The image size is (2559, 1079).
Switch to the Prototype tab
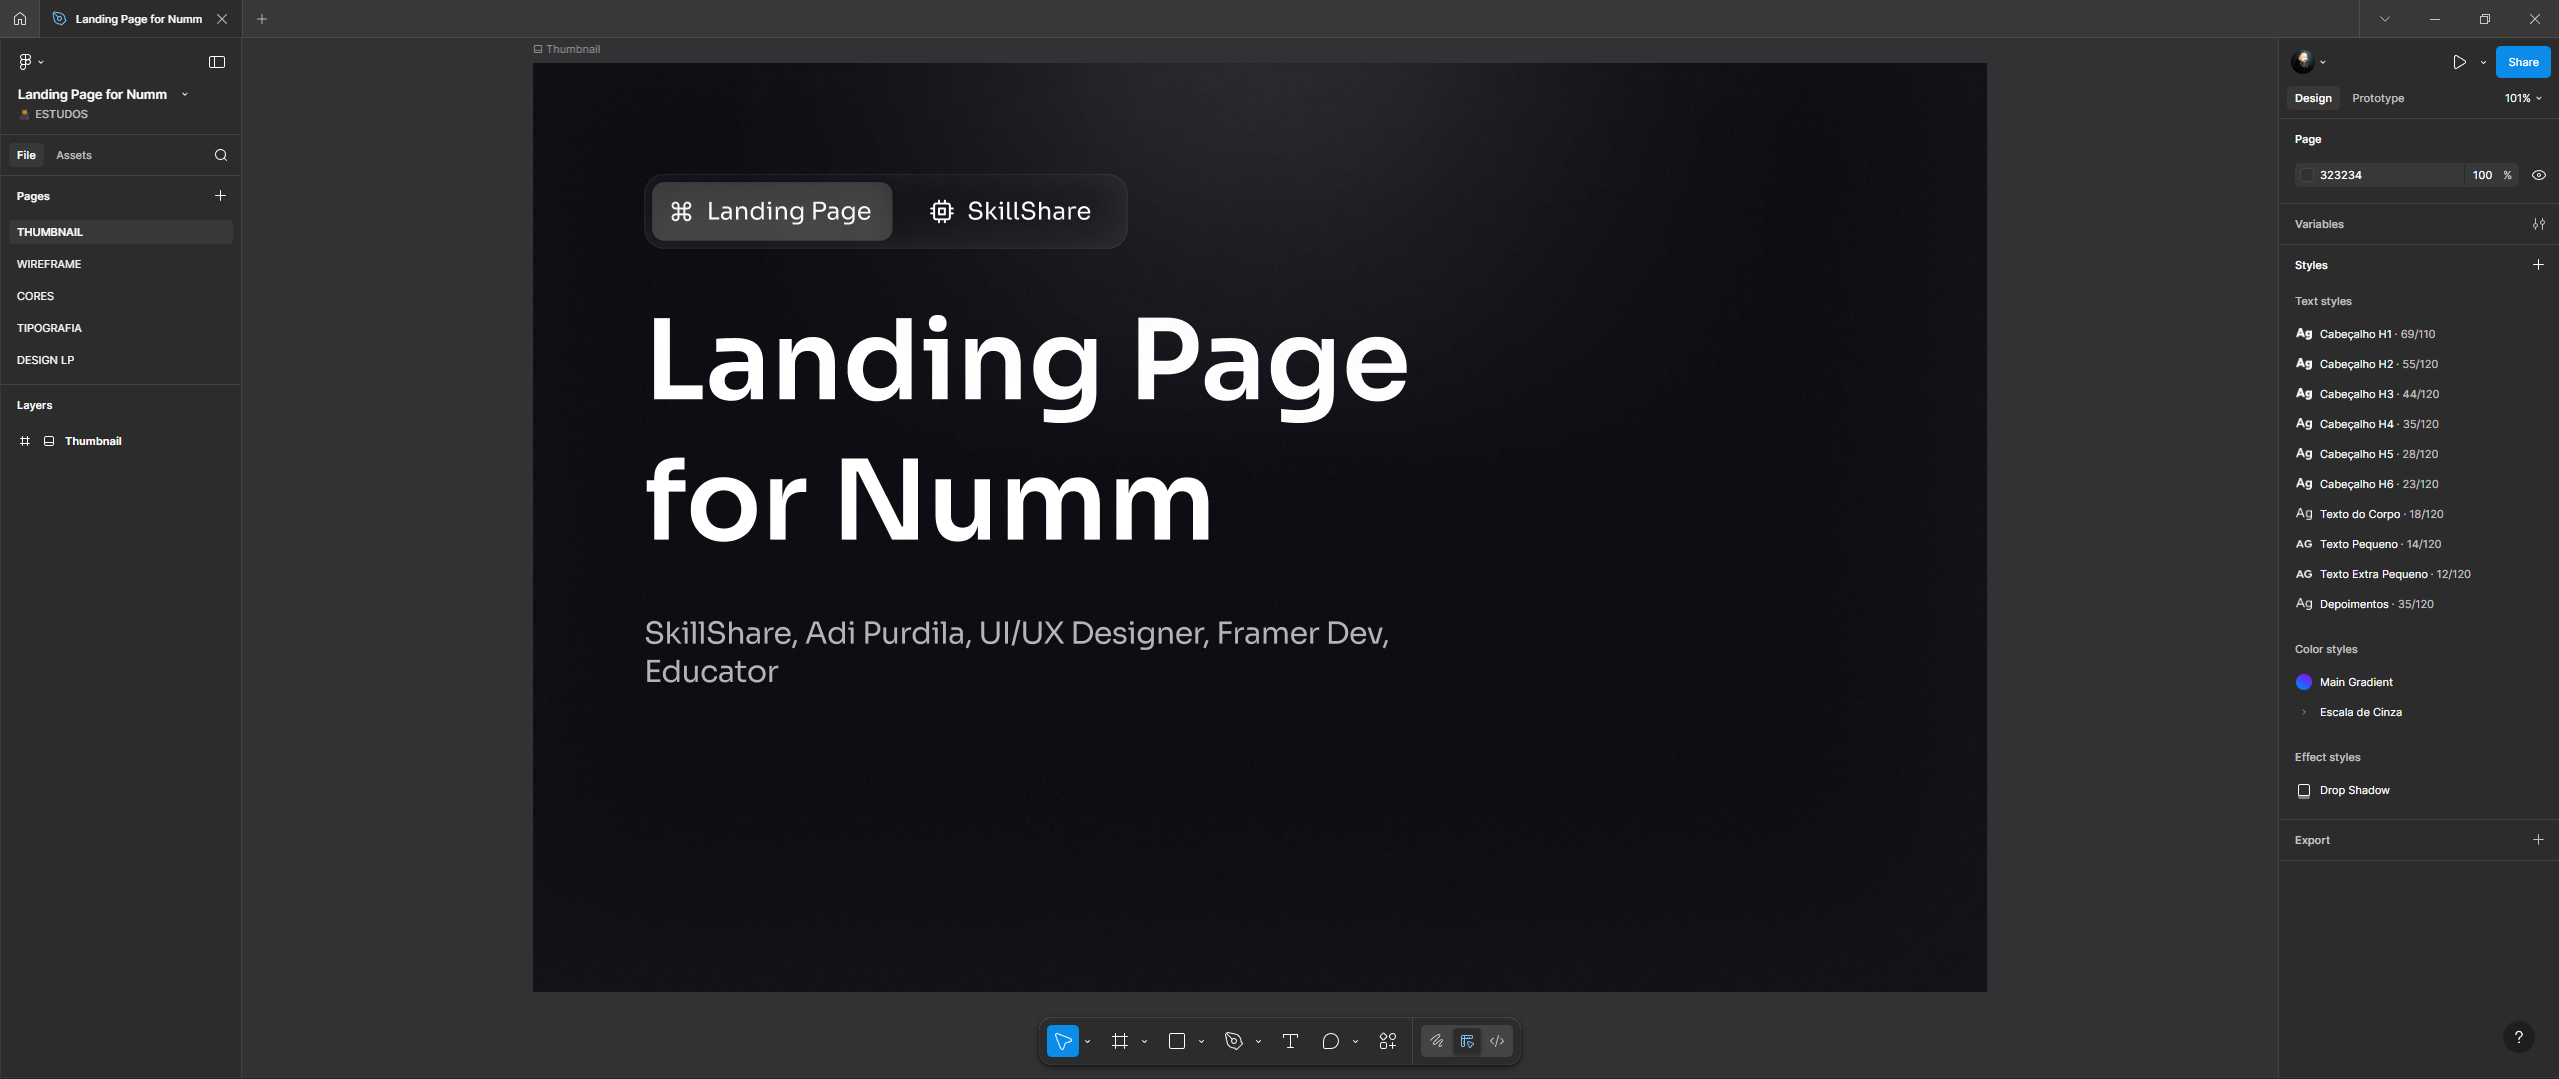tap(2377, 98)
